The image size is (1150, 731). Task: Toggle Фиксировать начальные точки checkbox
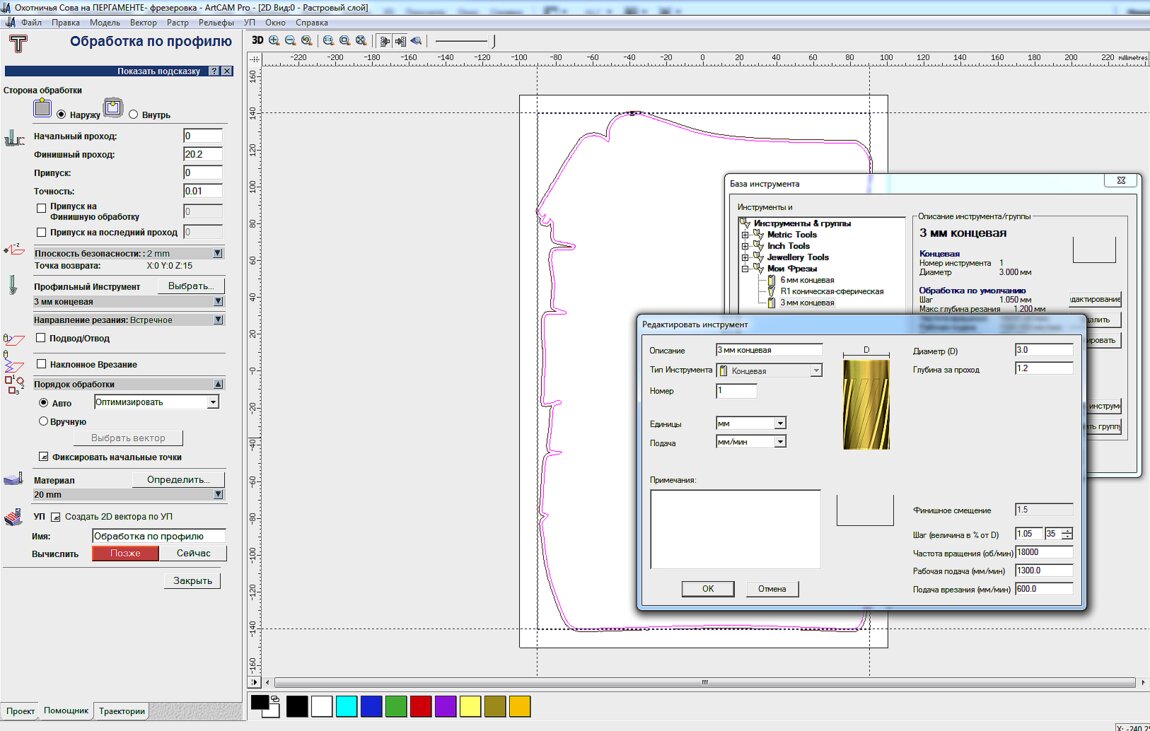[x=43, y=456]
